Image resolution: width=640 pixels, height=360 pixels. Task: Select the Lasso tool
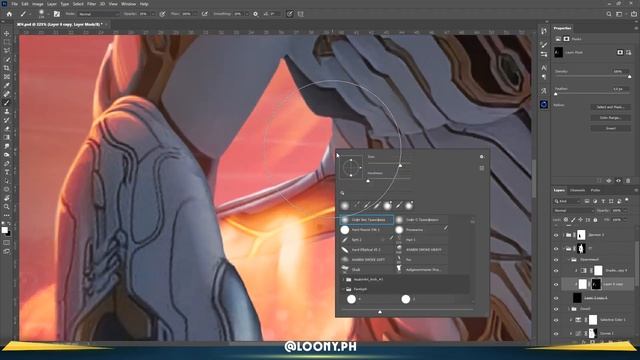7,51
